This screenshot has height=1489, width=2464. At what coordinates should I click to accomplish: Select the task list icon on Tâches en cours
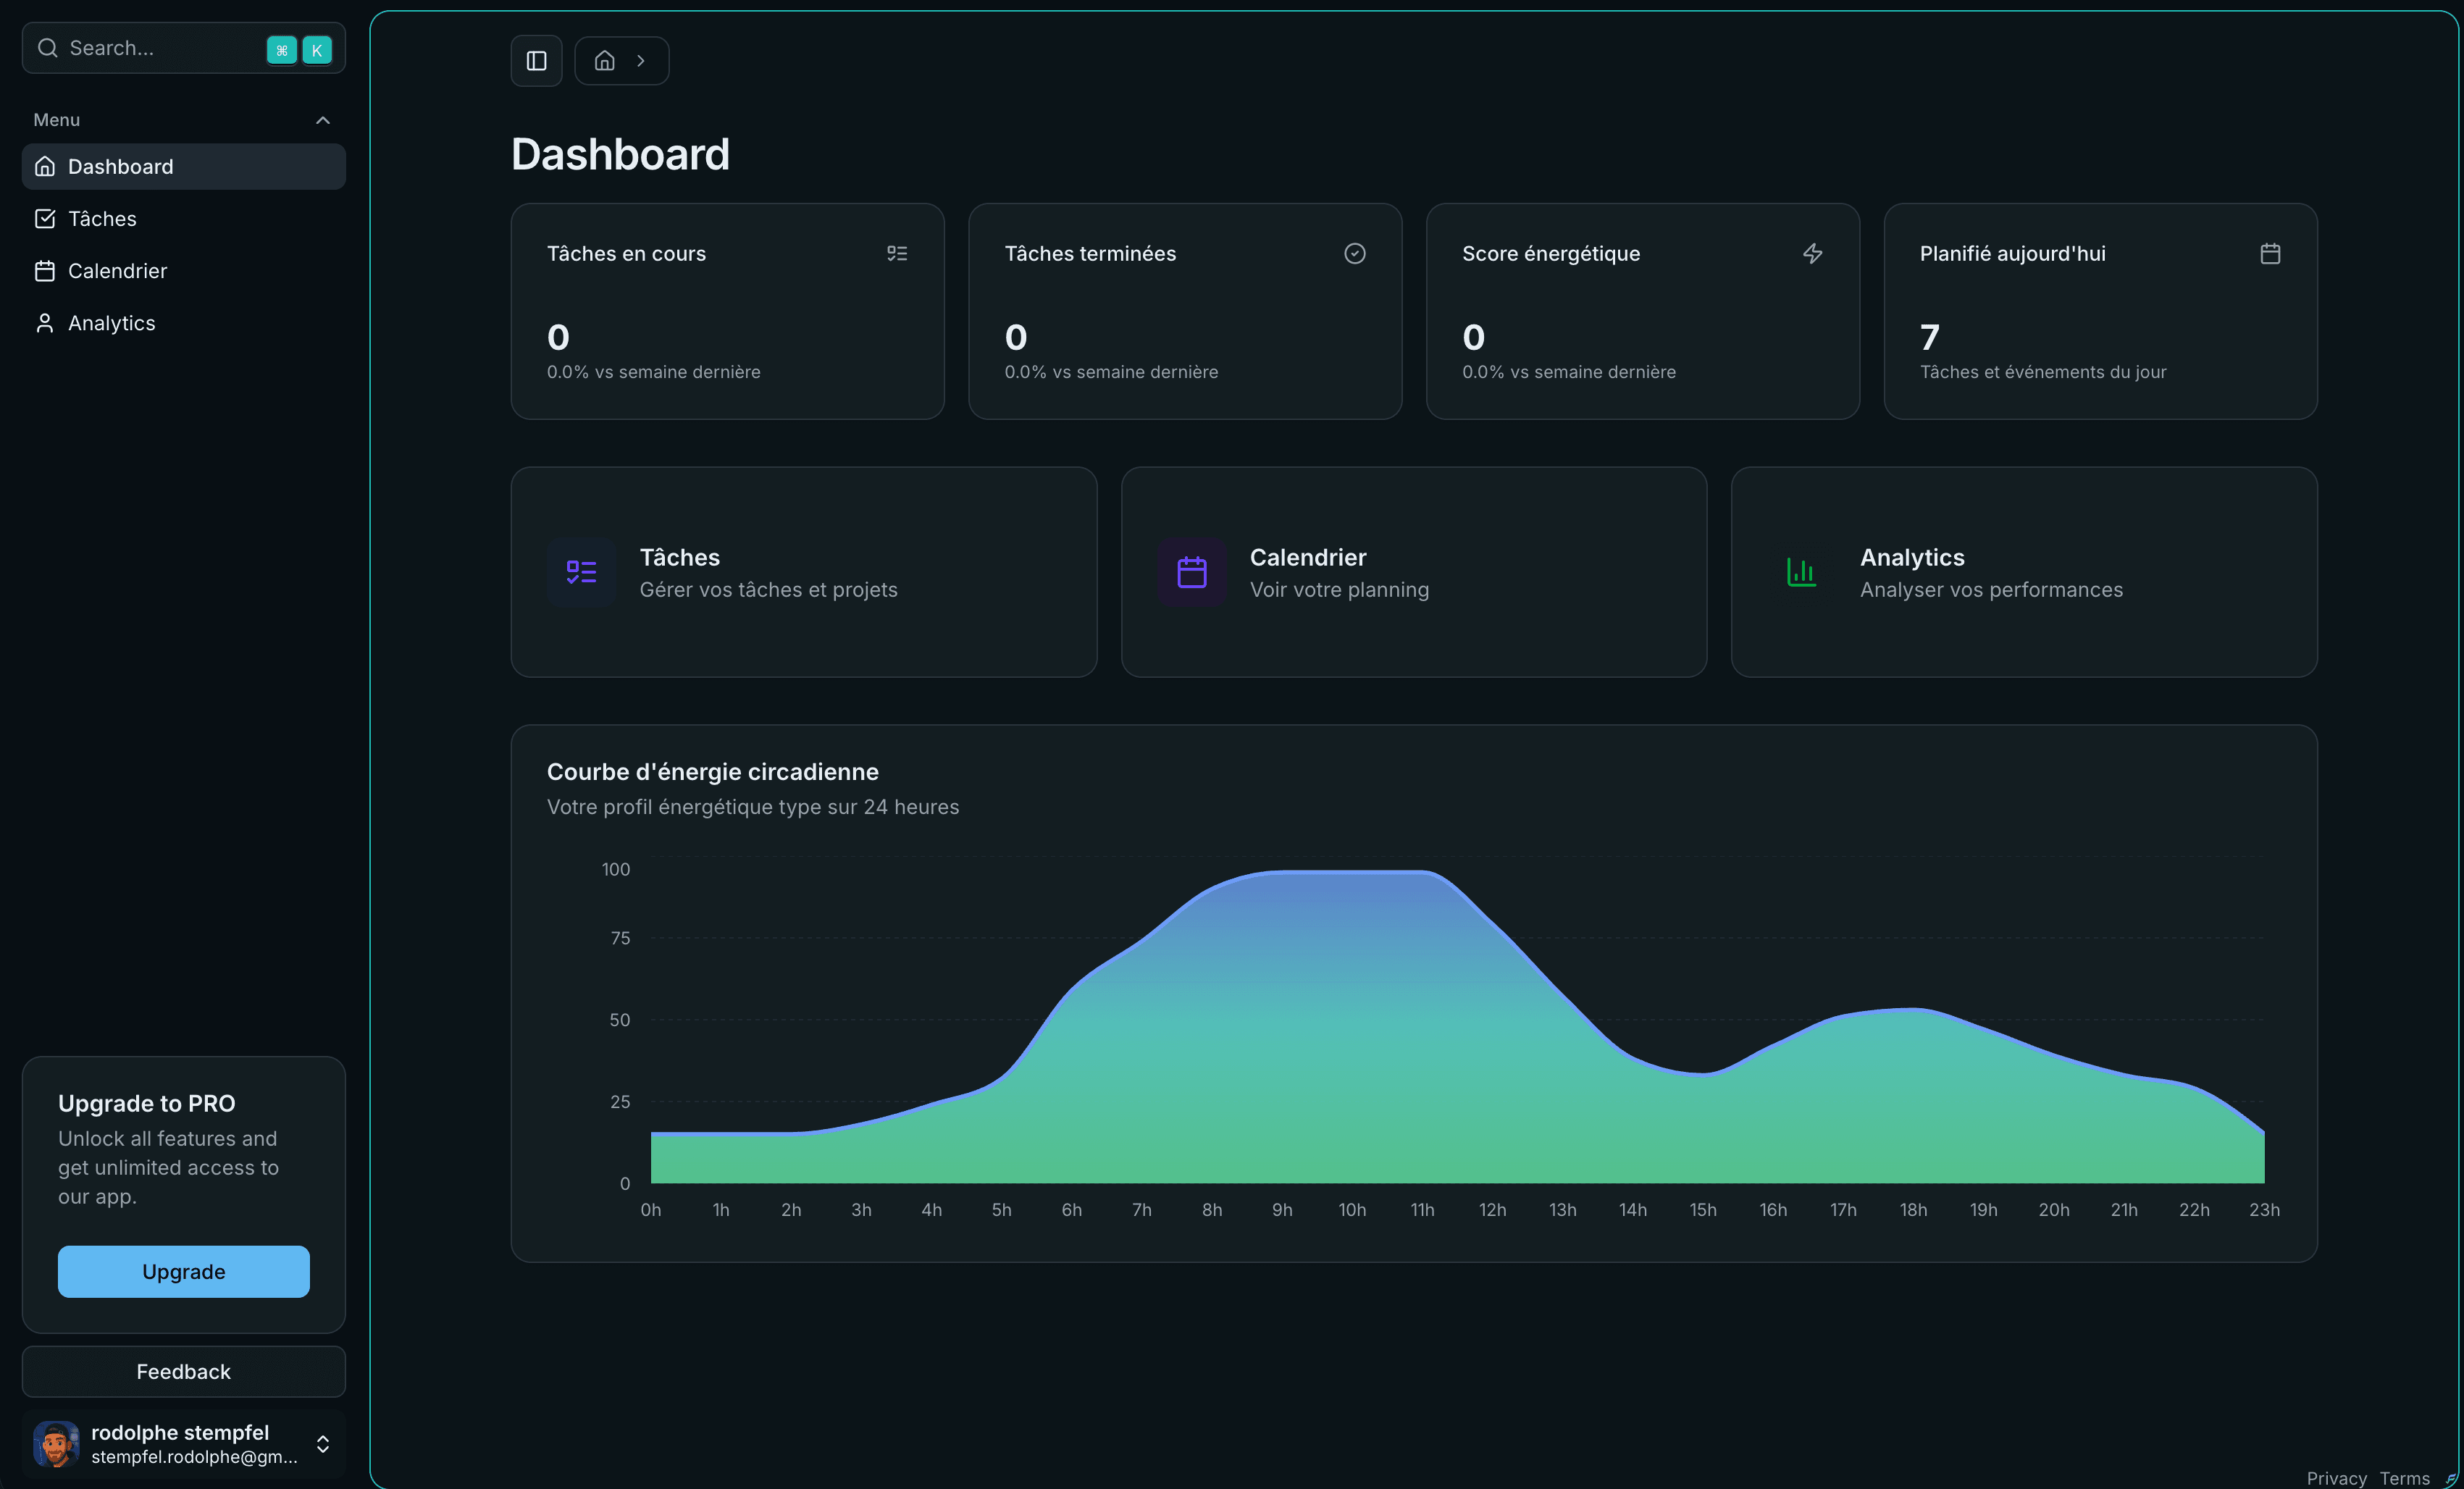point(897,253)
